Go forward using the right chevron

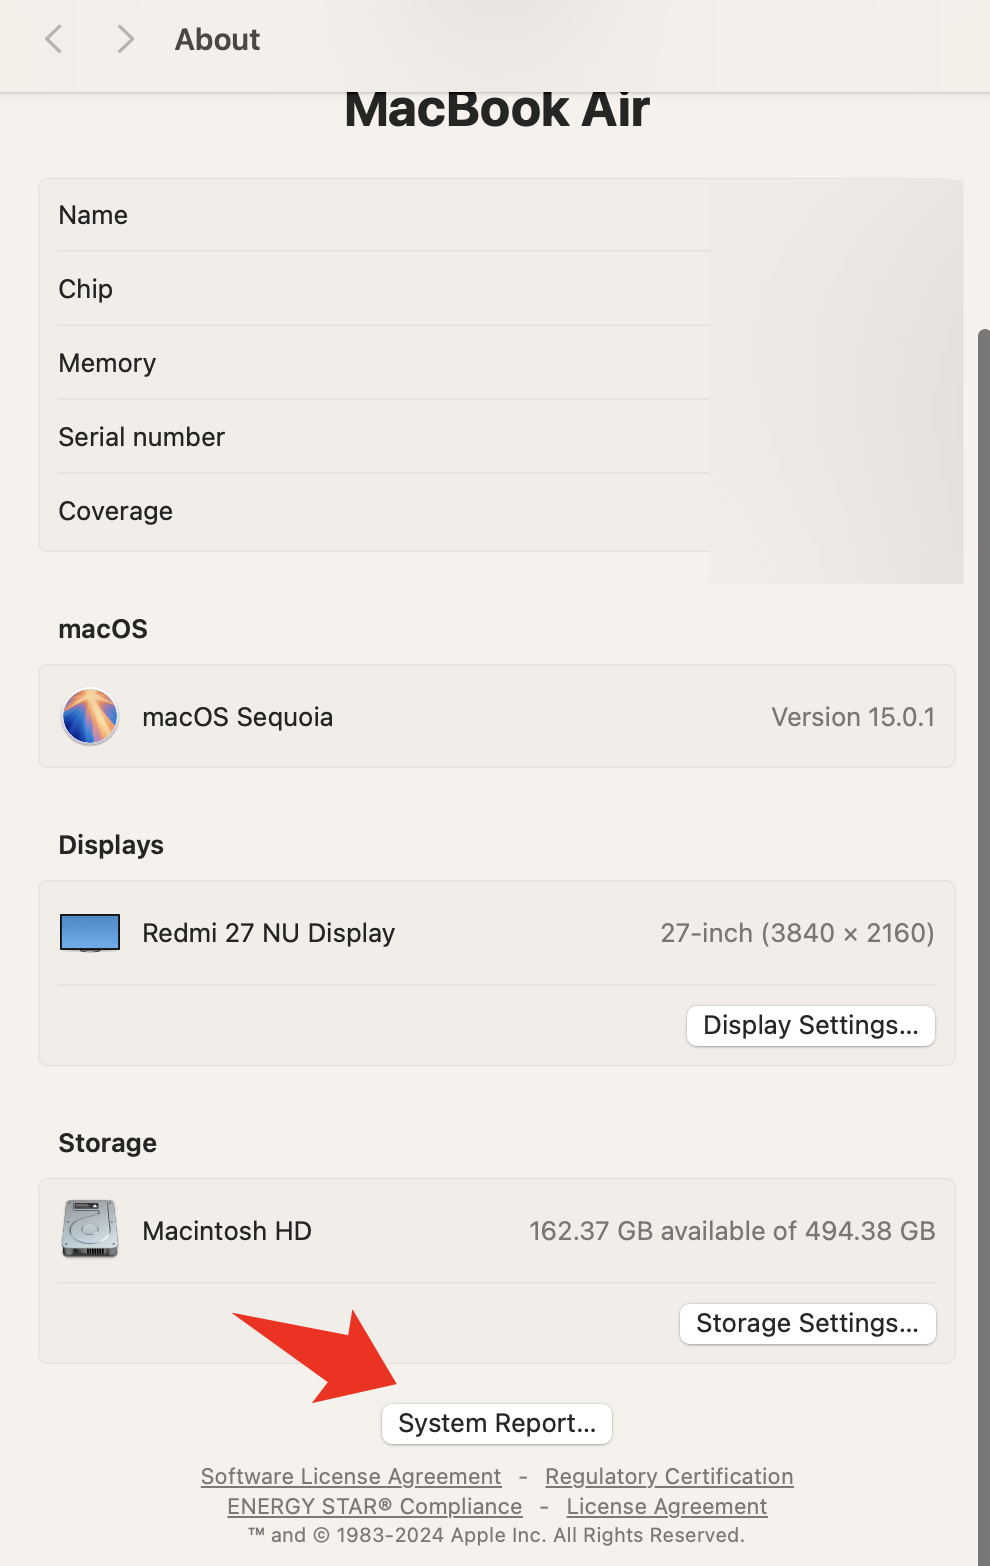pyautogui.click(x=125, y=39)
